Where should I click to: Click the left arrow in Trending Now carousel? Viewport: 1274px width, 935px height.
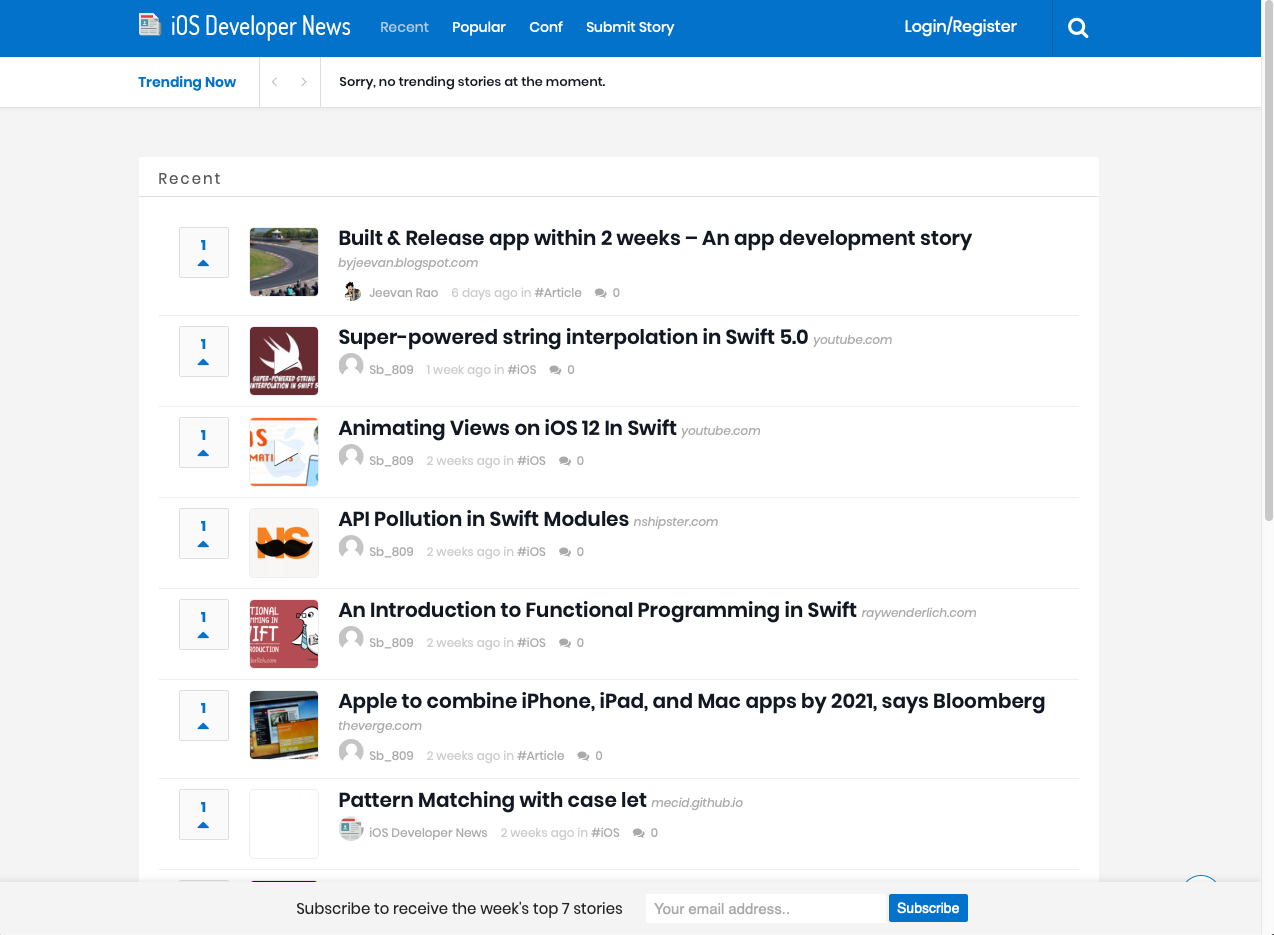274,82
